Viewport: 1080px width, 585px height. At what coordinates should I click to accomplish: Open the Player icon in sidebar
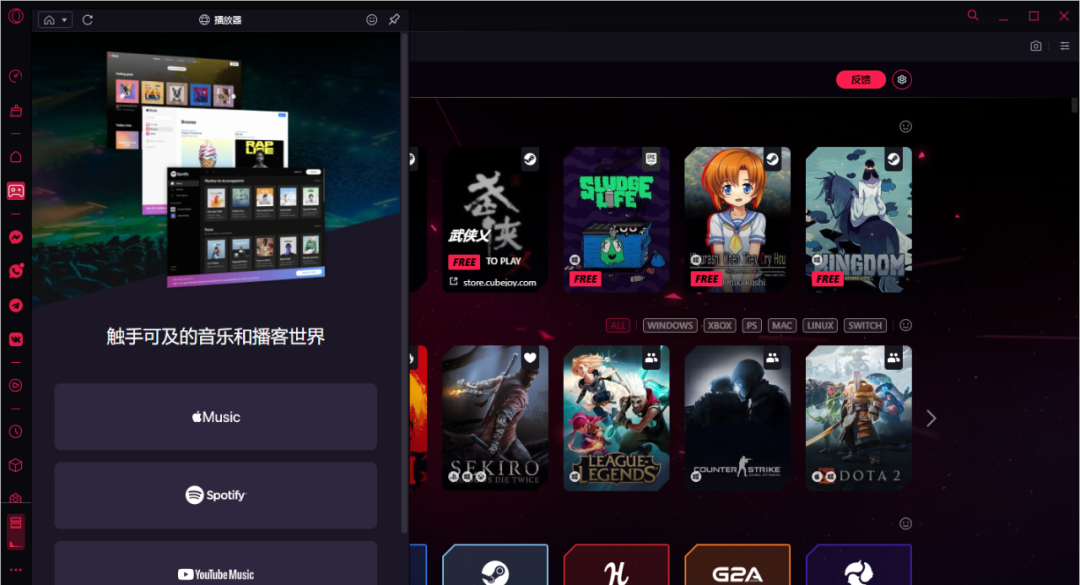coord(16,385)
